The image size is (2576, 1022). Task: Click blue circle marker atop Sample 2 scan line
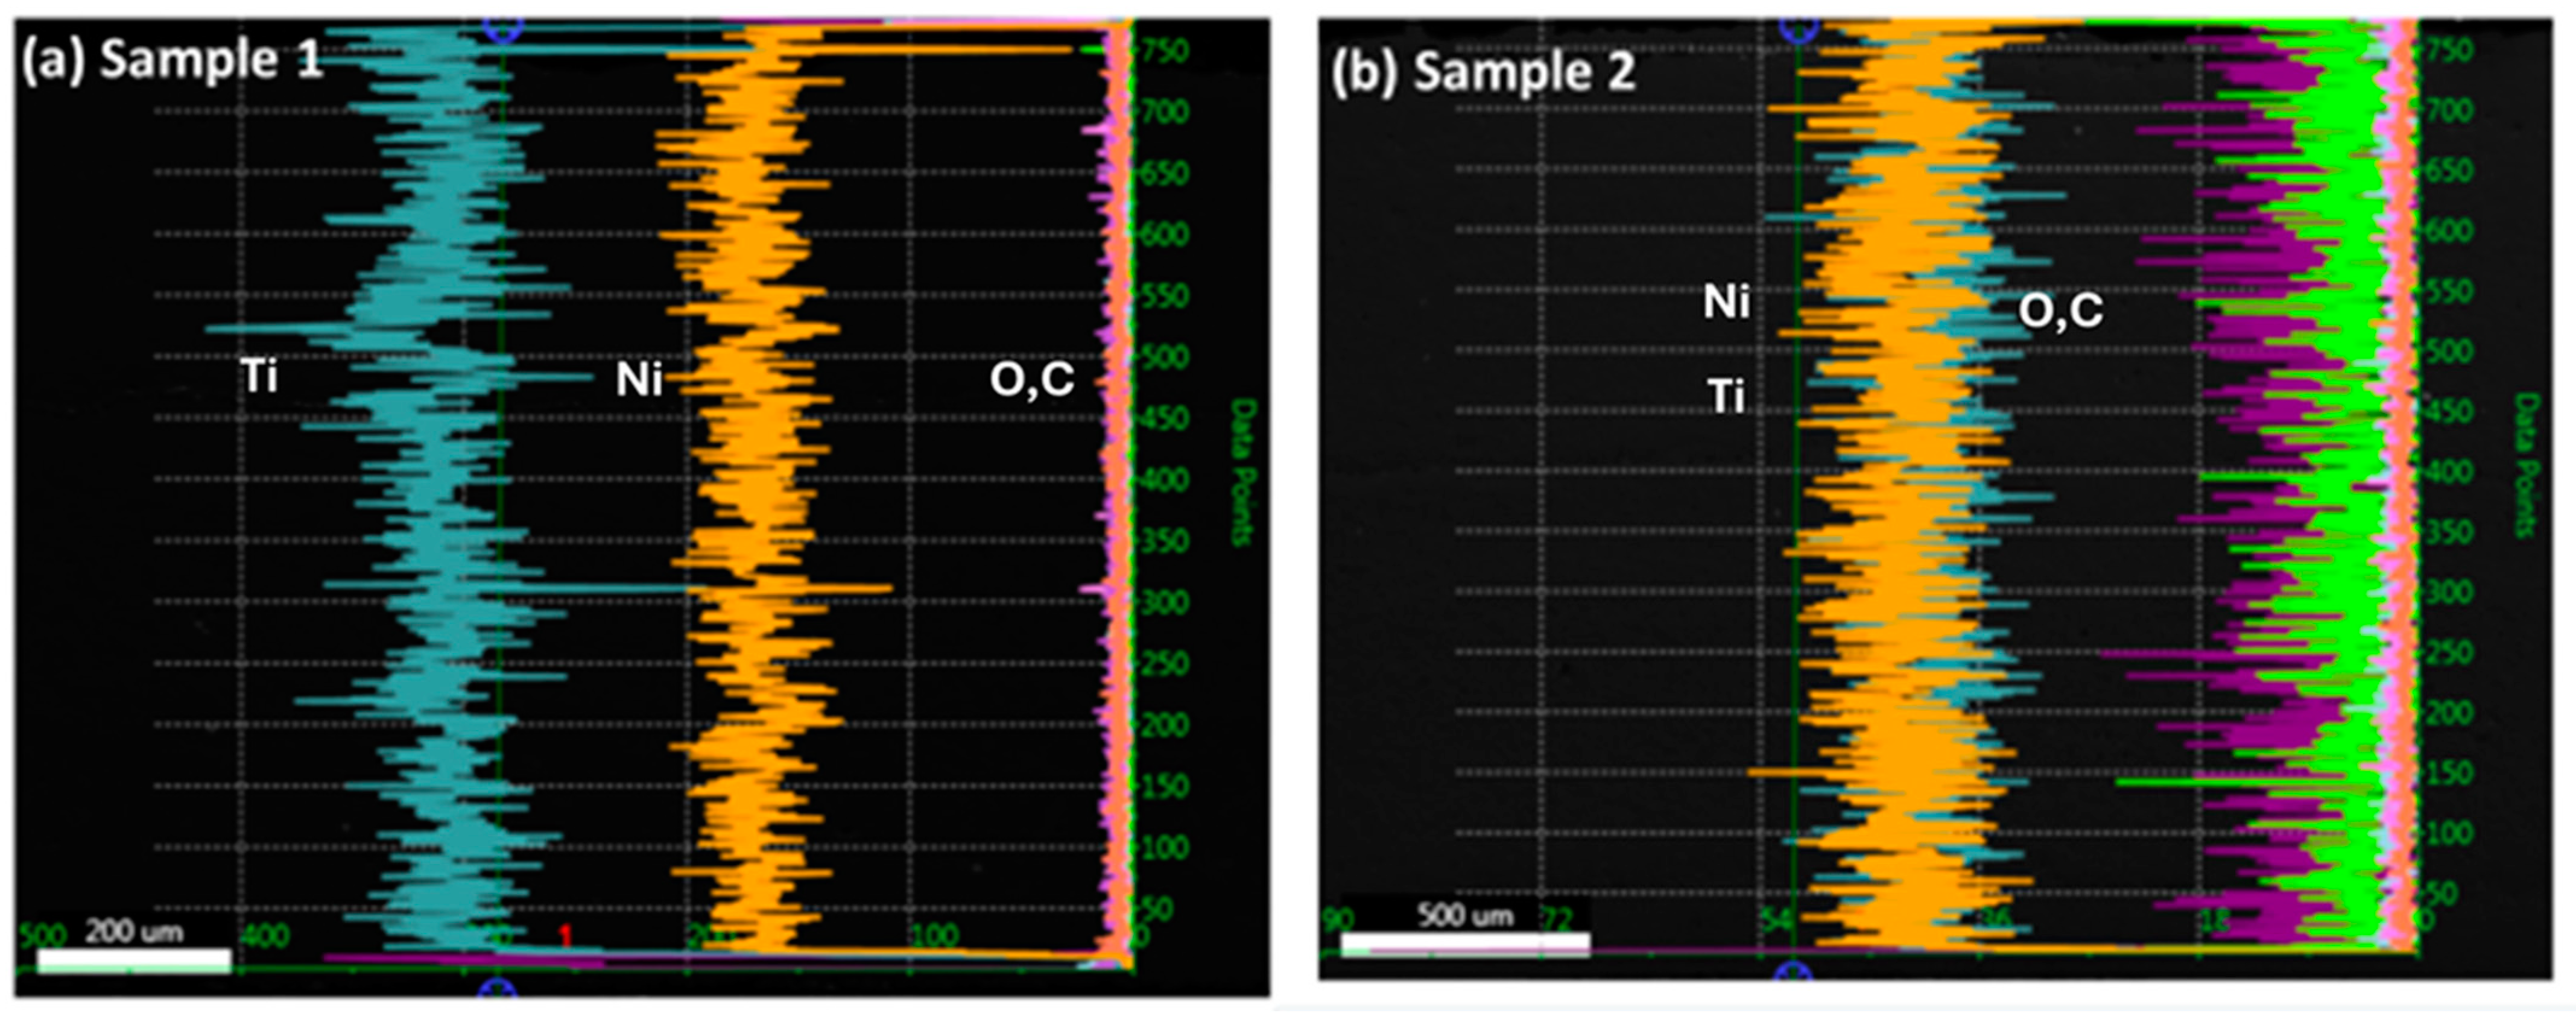pyautogui.click(x=1799, y=28)
